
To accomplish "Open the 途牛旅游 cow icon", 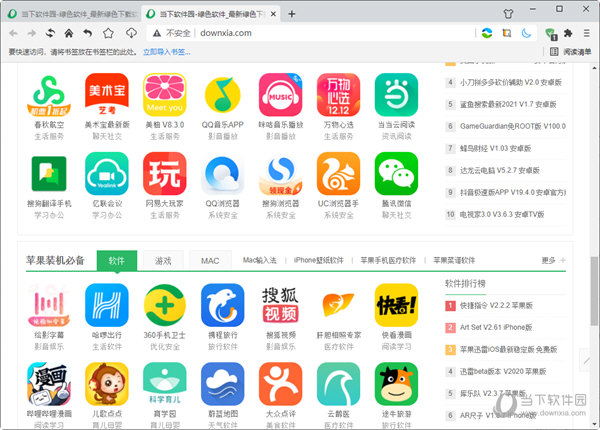I will tap(396, 384).
